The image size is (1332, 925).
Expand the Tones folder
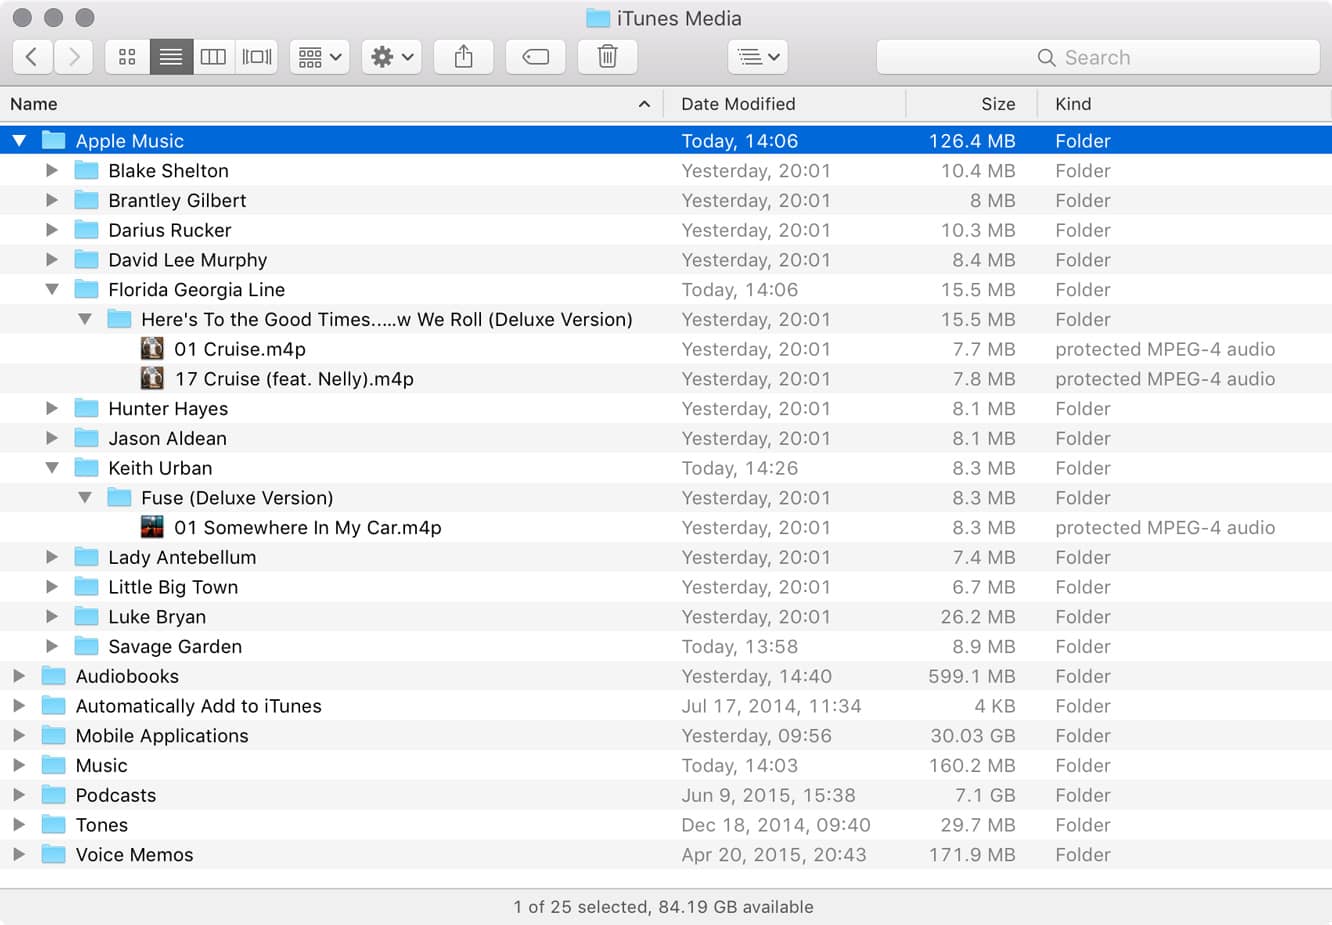tap(19, 825)
